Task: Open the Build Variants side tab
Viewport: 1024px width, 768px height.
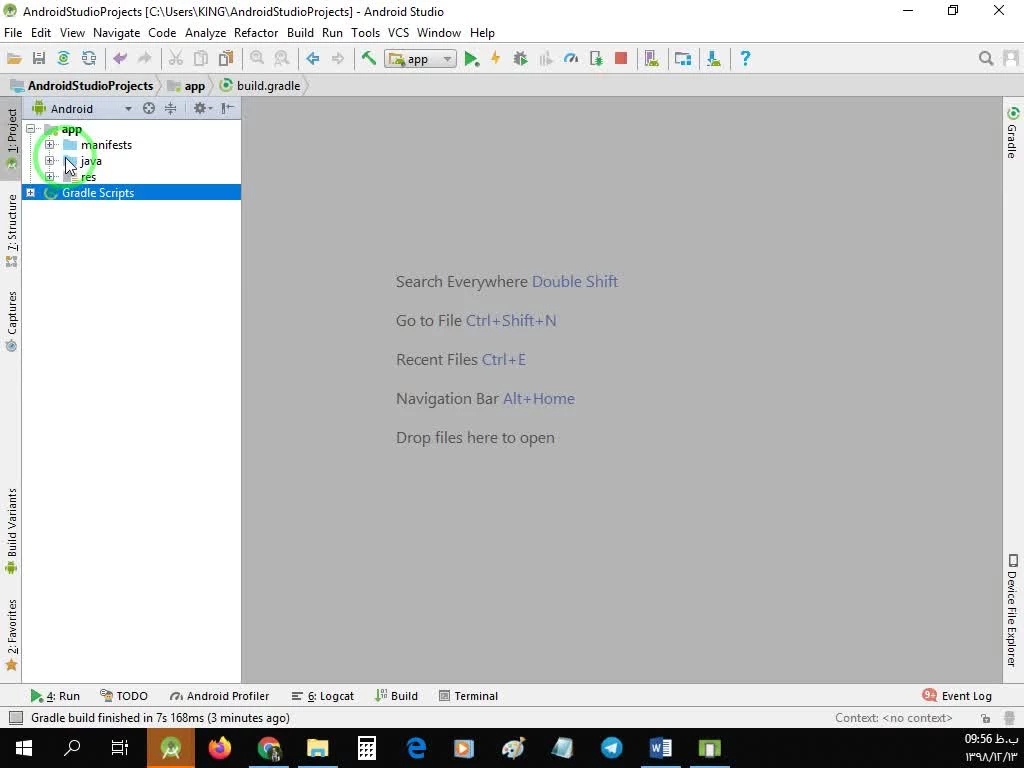Action: 12,531
